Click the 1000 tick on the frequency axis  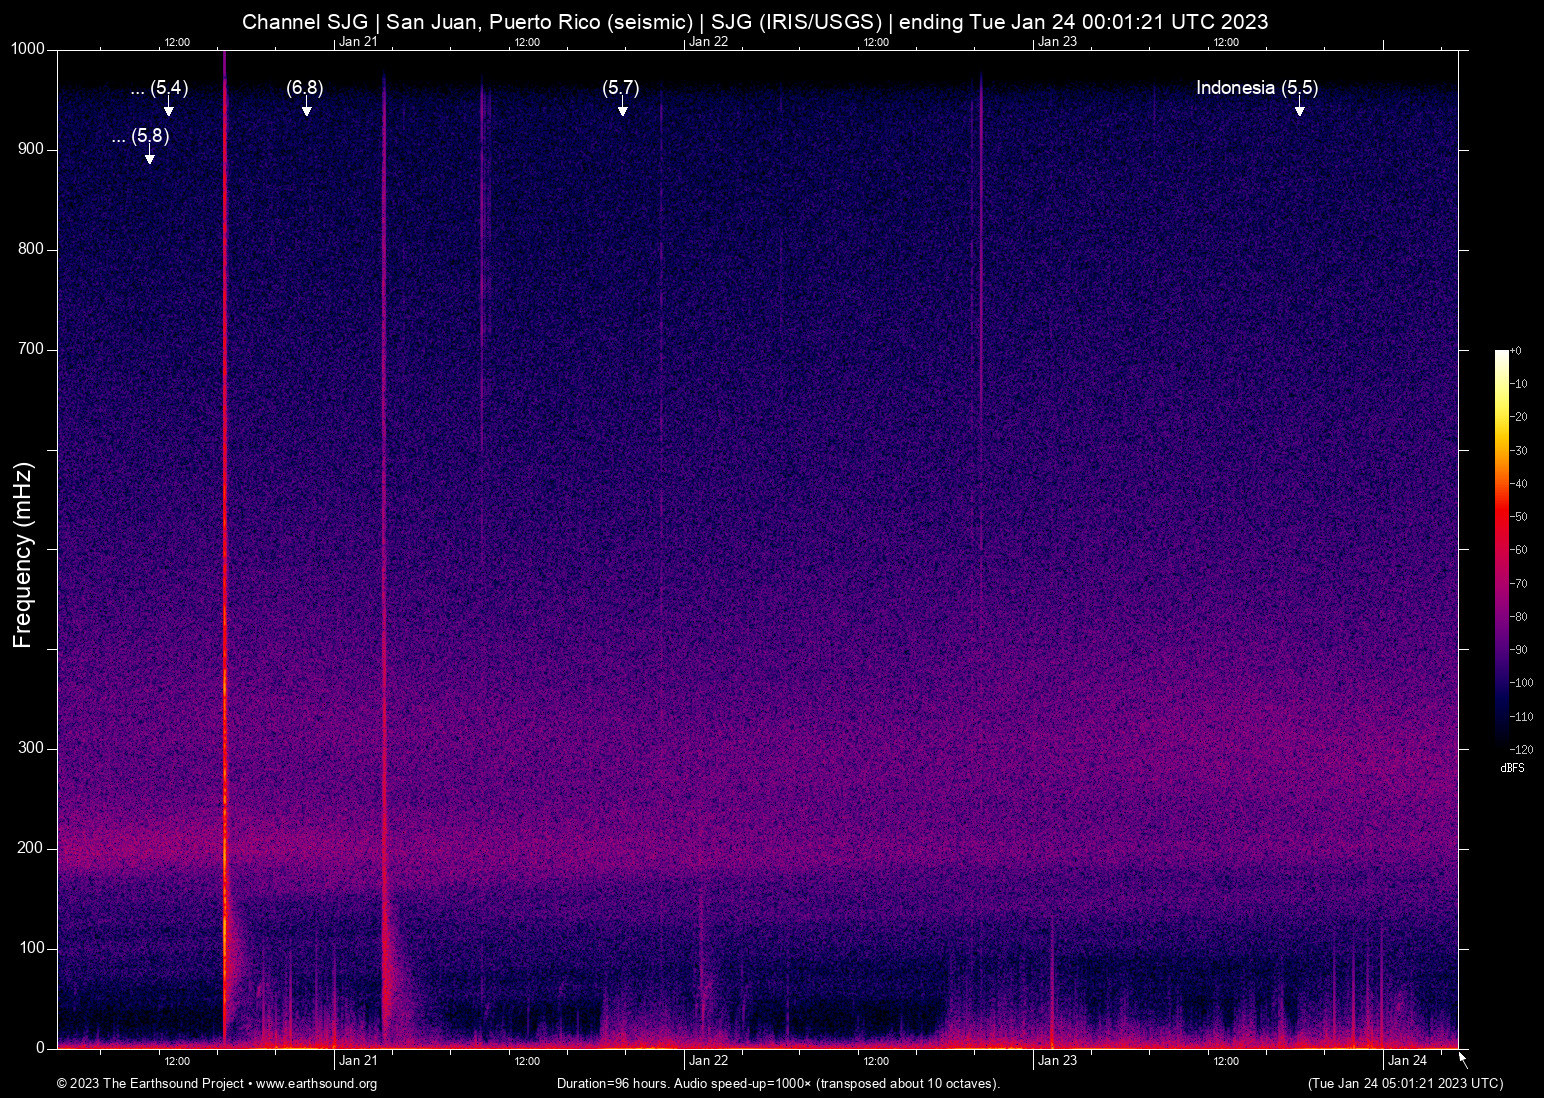(x=28, y=49)
